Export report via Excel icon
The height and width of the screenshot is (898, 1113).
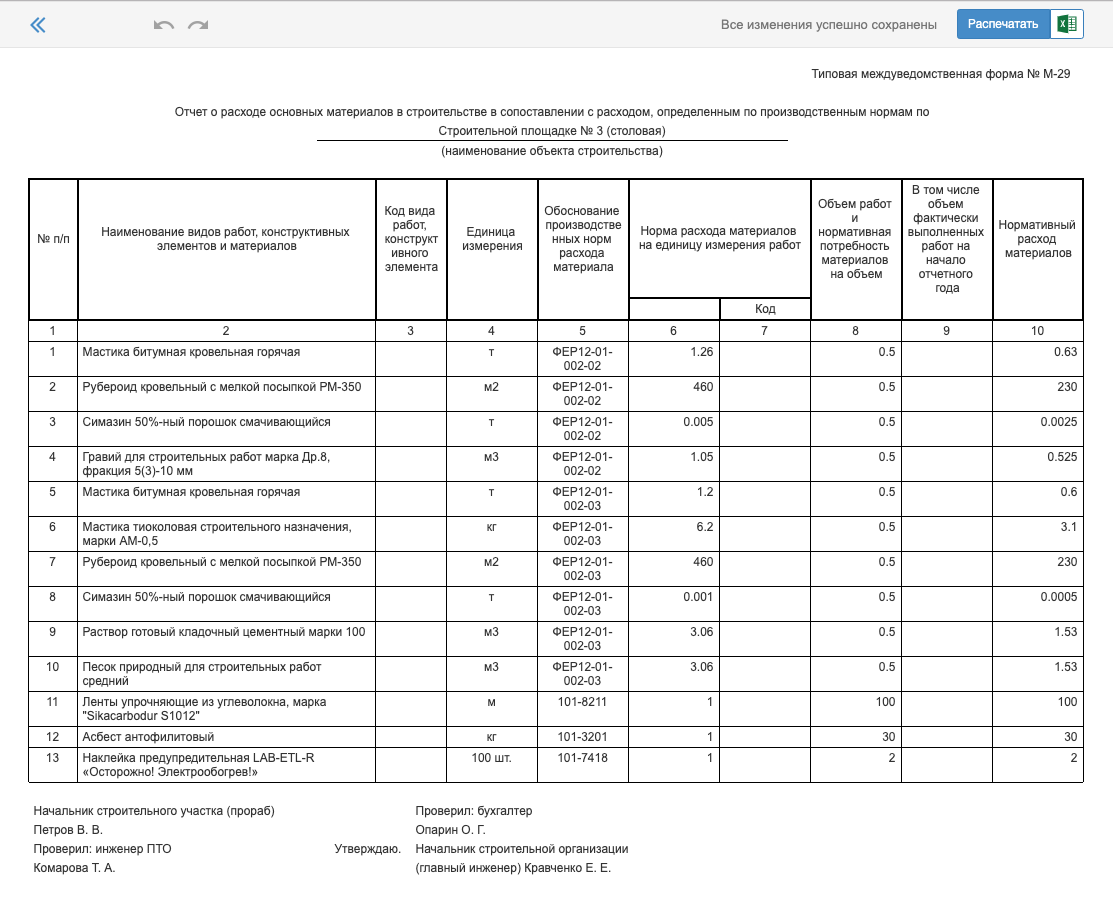click(x=1068, y=24)
